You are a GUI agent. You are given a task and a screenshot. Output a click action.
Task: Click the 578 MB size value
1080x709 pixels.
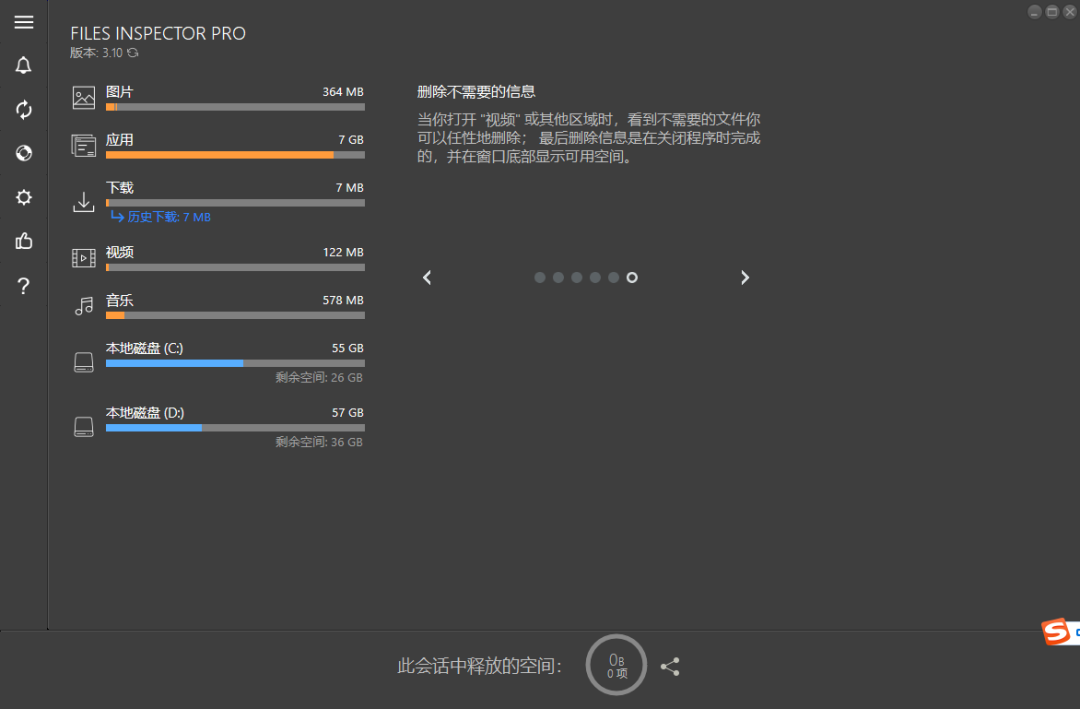tap(343, 300)
